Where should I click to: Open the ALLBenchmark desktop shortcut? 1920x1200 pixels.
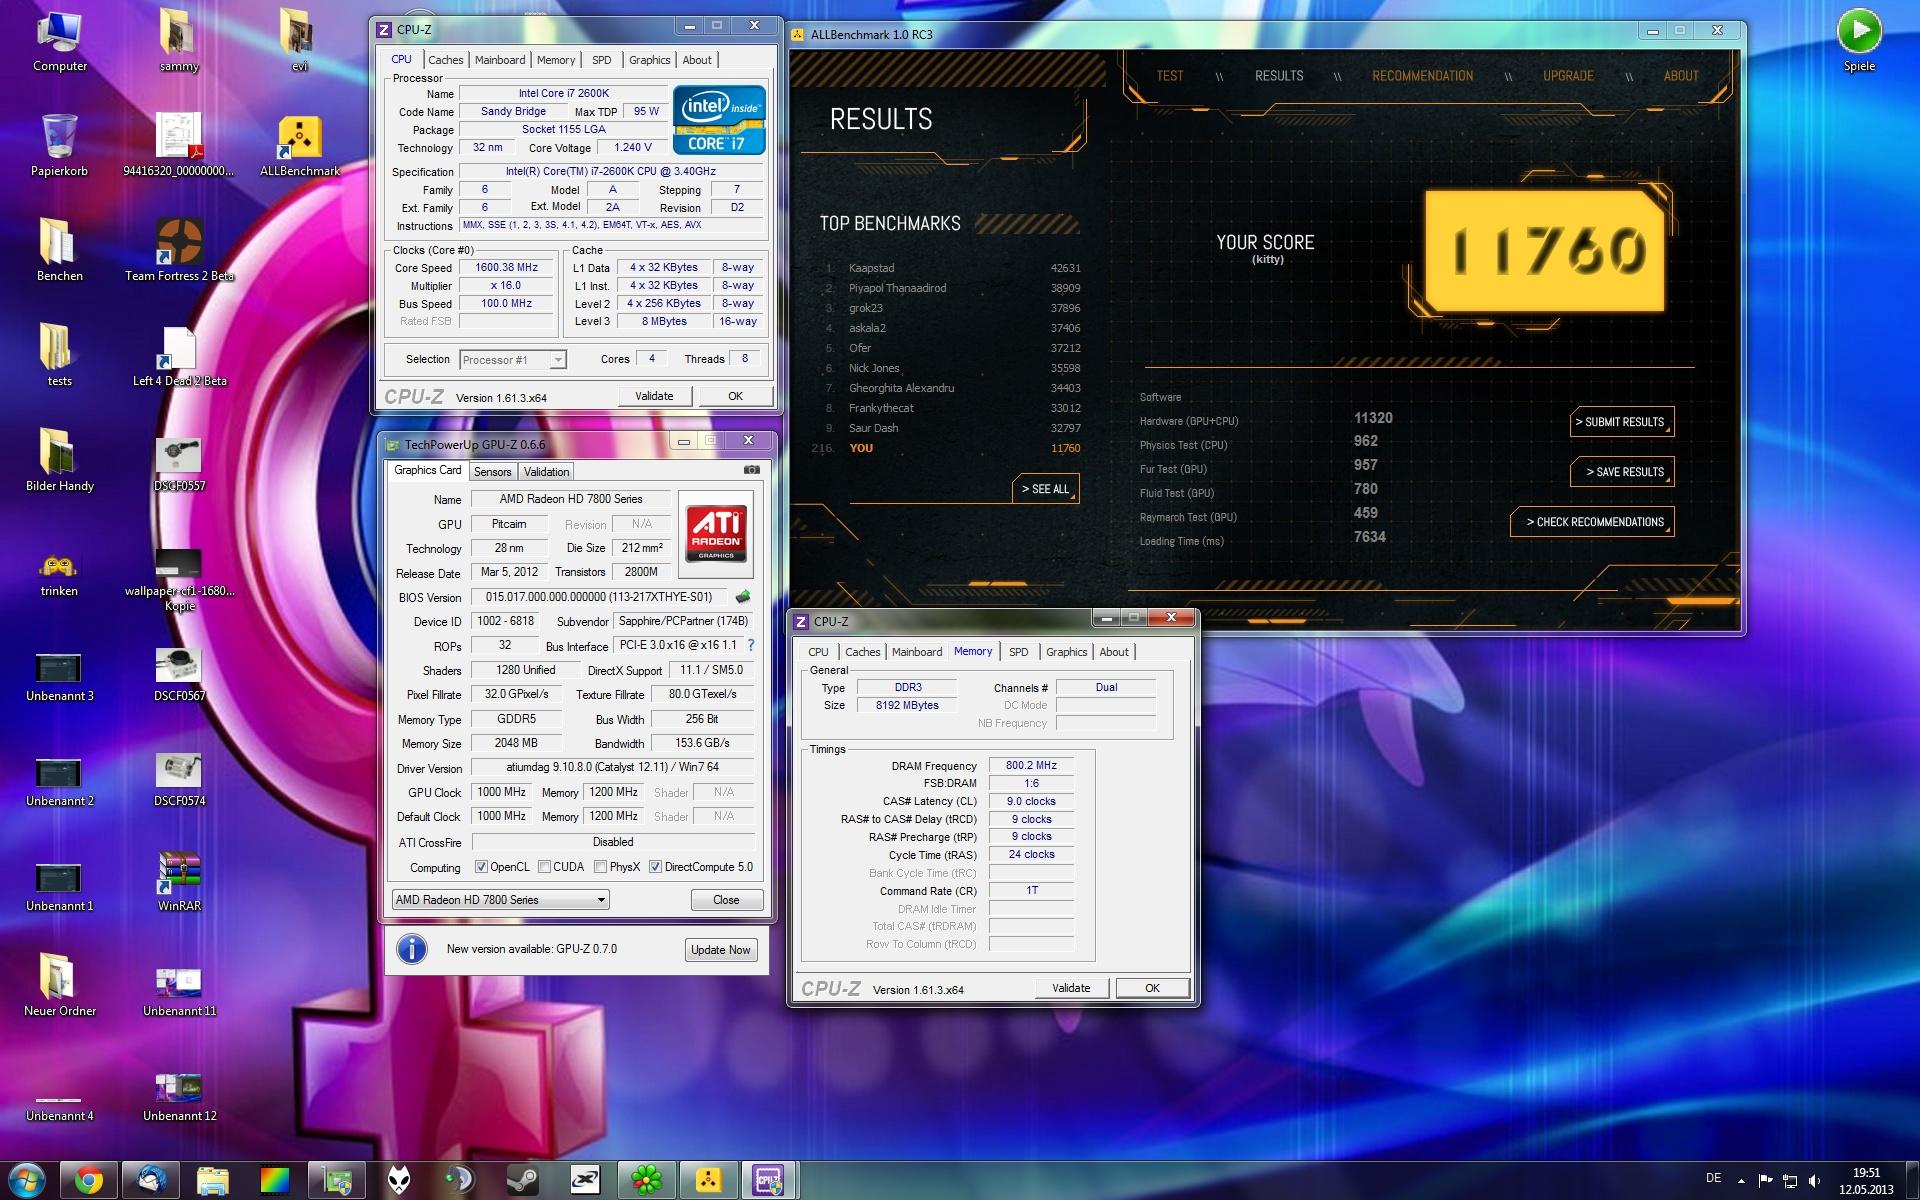click(300, 145)
